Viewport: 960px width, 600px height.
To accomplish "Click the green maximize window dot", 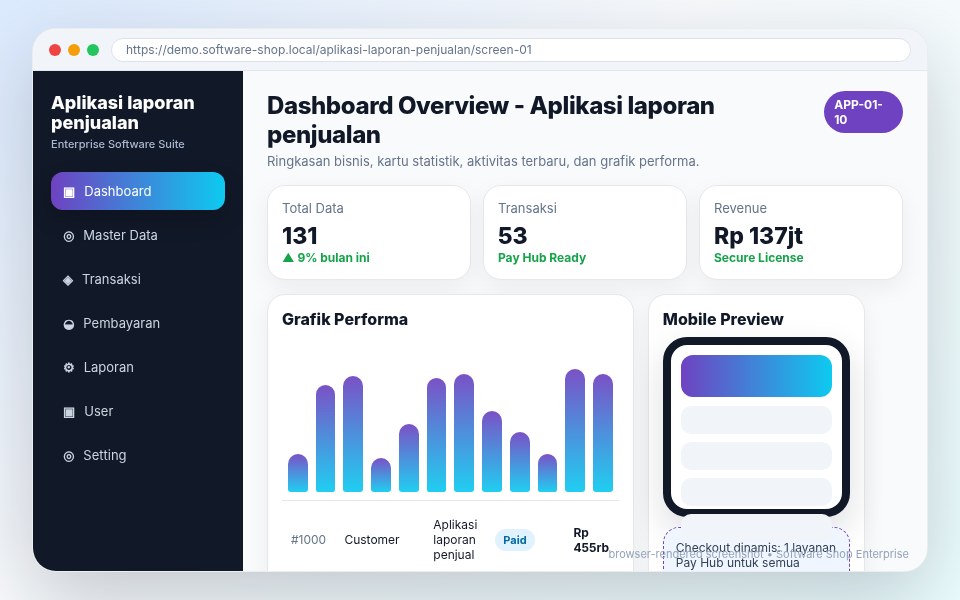I will (x=93, y=50).
